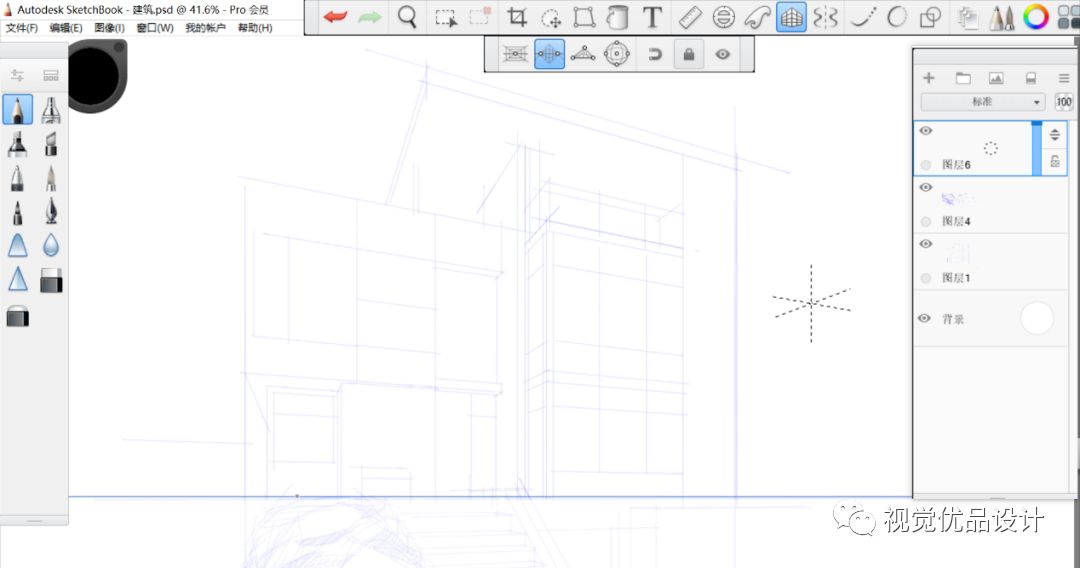The image size is (1080, 568).
Task: Hide the 背景 layer eye icon
Action: pos(925,318)
